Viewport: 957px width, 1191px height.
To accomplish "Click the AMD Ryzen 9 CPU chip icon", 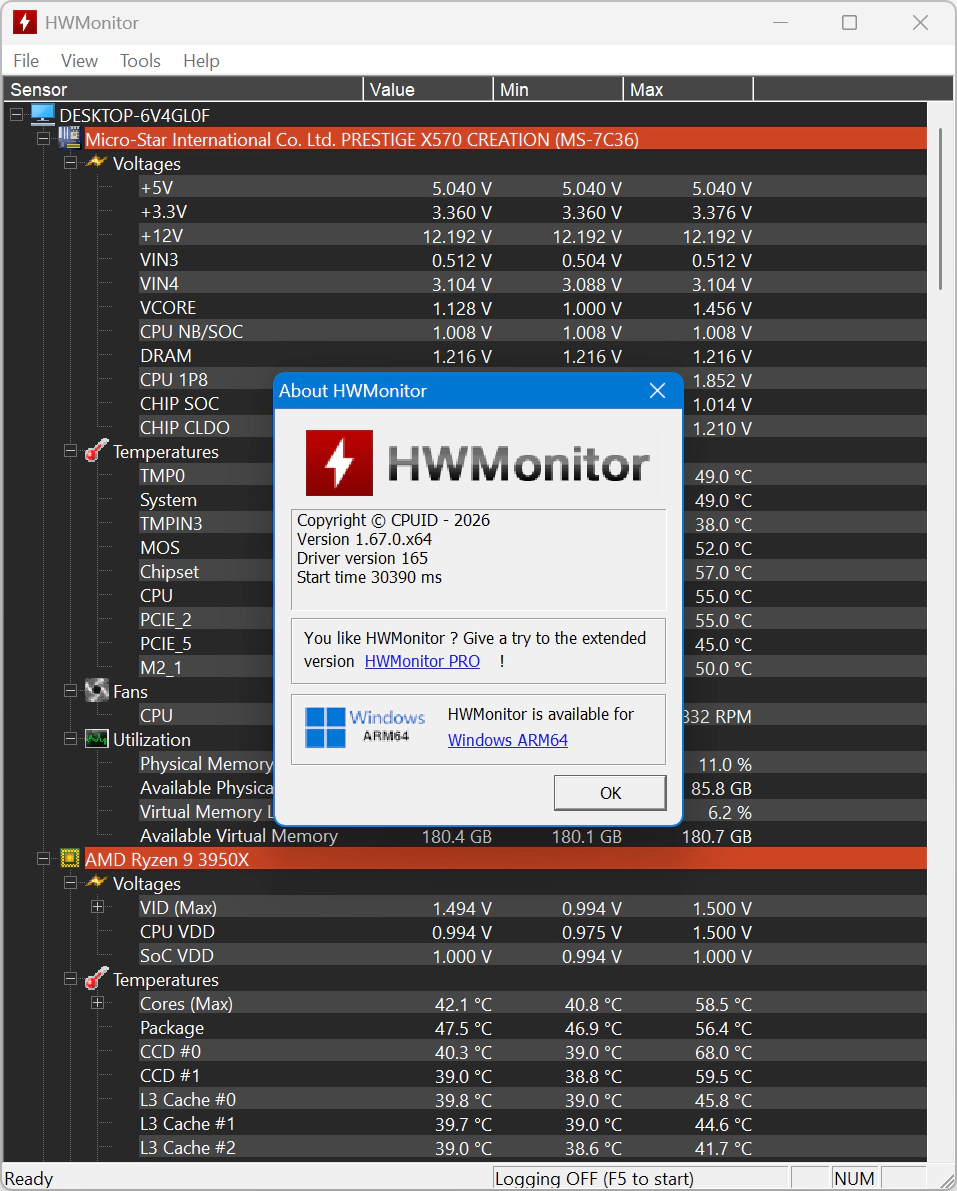I will tap(70, 858).
